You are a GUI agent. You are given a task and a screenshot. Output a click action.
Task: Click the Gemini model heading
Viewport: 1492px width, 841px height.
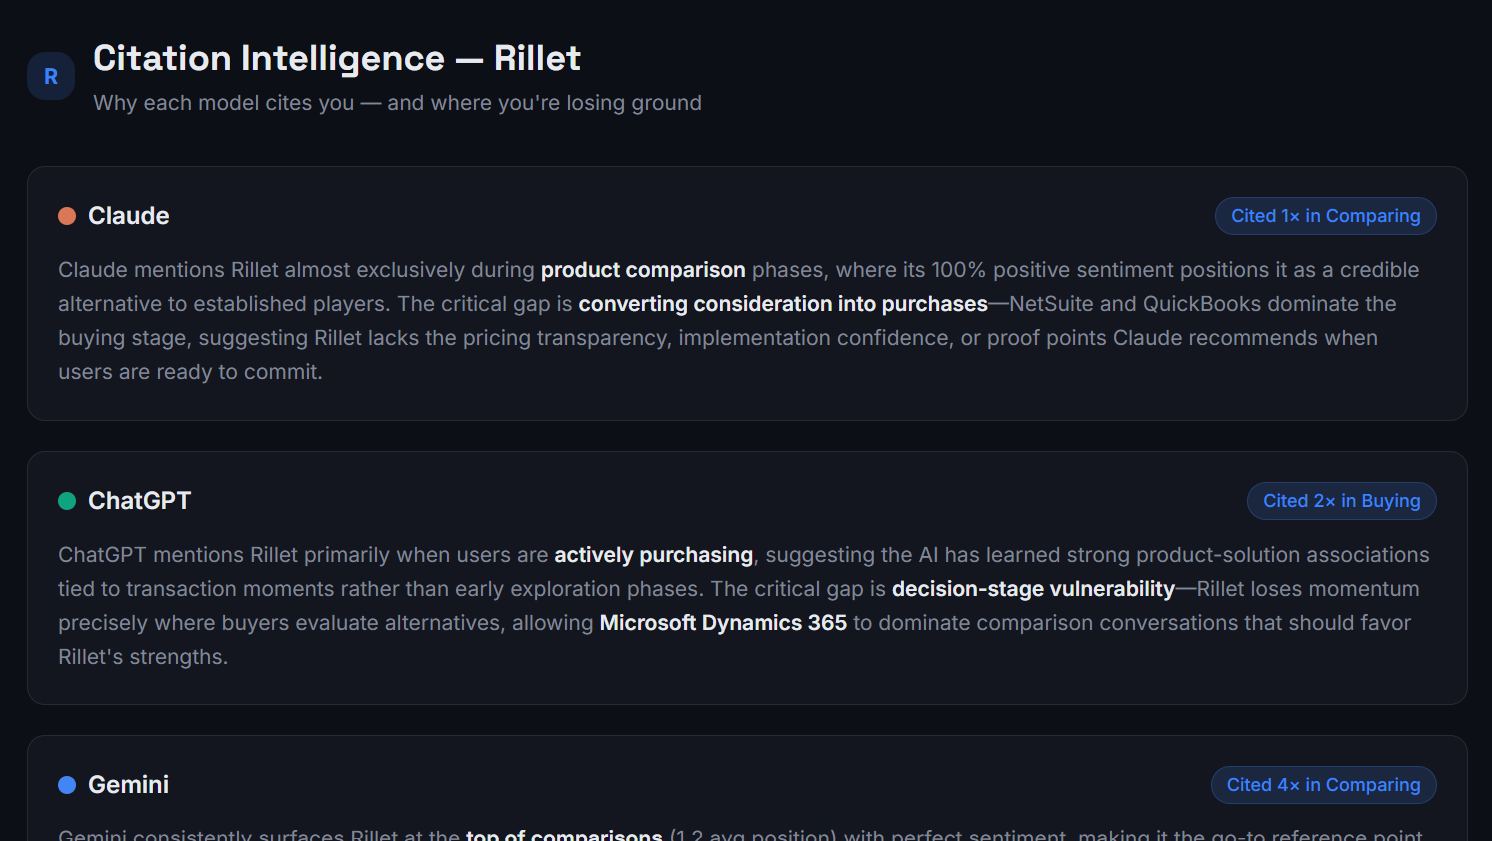[x=128, y=784]
